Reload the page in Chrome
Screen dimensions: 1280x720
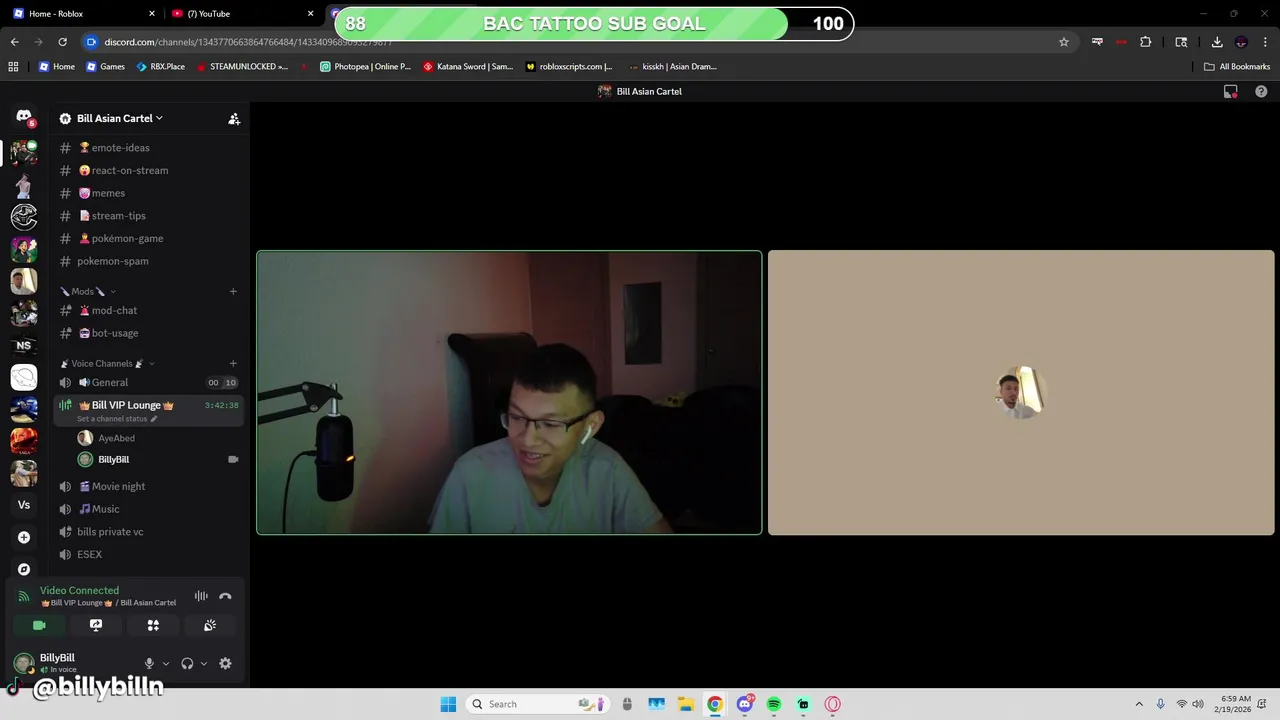[x=62, y=42]
